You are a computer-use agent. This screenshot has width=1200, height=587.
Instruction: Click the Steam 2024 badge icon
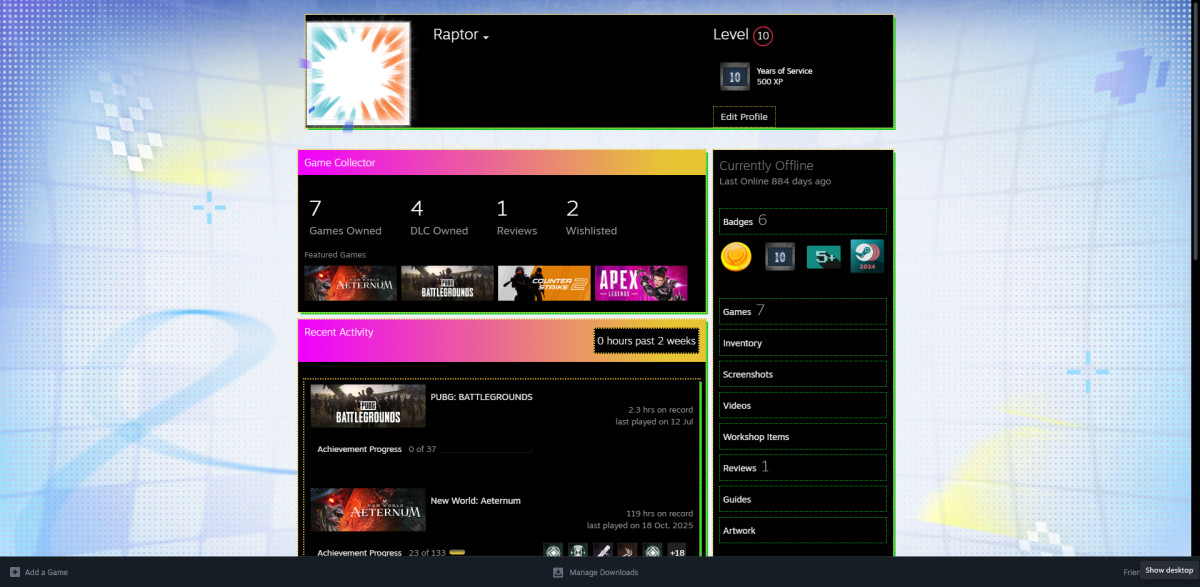867,256
